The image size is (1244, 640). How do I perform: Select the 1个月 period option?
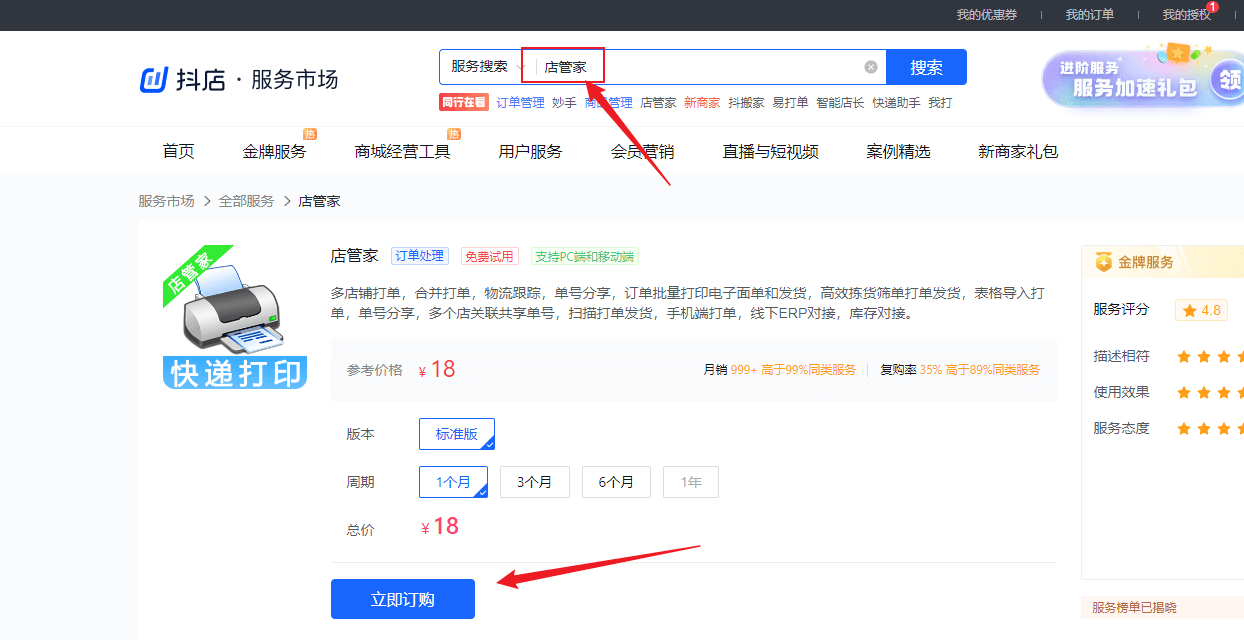[x=453, y=482]
